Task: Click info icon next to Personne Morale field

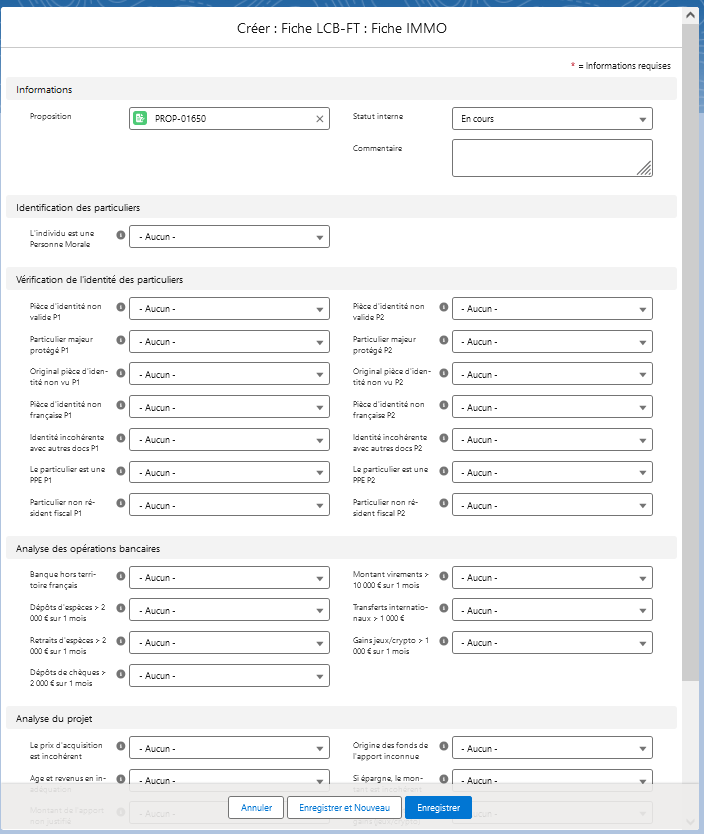Action: (x=121, y=236)
